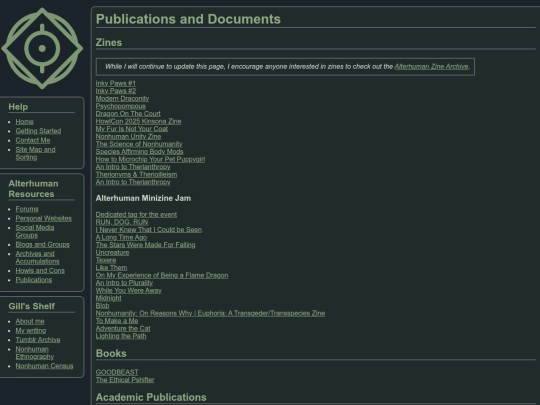Viewport: 540px width, 405px height.
Task: Click the site logo emblem
Action: (42, 48)
